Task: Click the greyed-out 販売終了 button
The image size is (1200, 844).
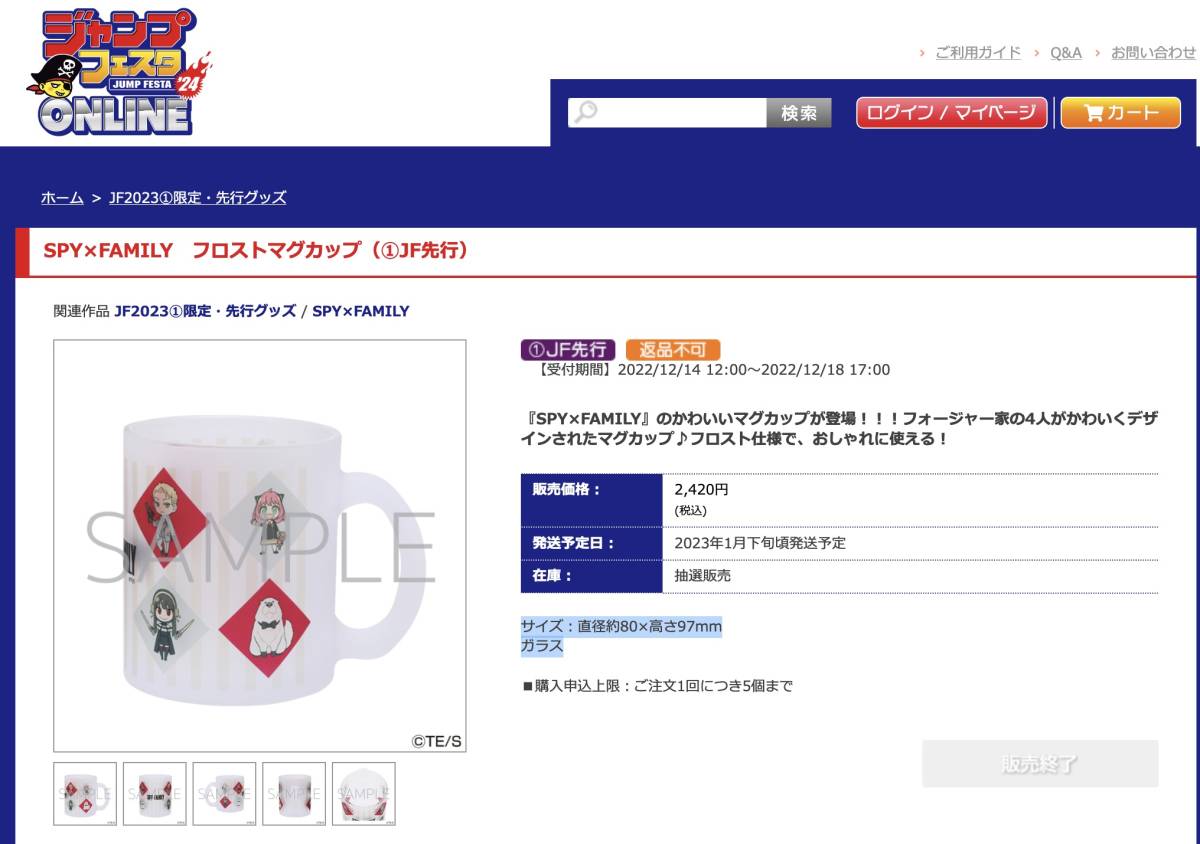Action: pos(1040,764)
